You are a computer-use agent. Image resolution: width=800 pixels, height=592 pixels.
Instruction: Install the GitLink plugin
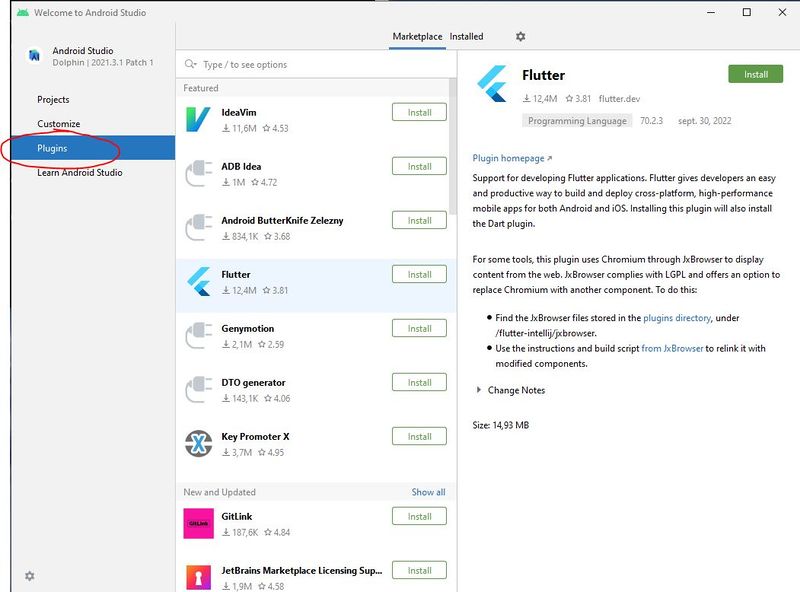[x=419, y=516]
